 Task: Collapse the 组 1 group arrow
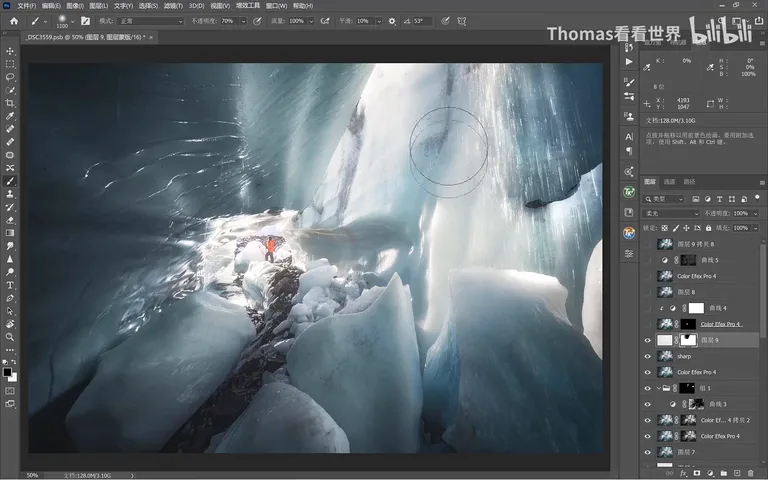(658, 388)
